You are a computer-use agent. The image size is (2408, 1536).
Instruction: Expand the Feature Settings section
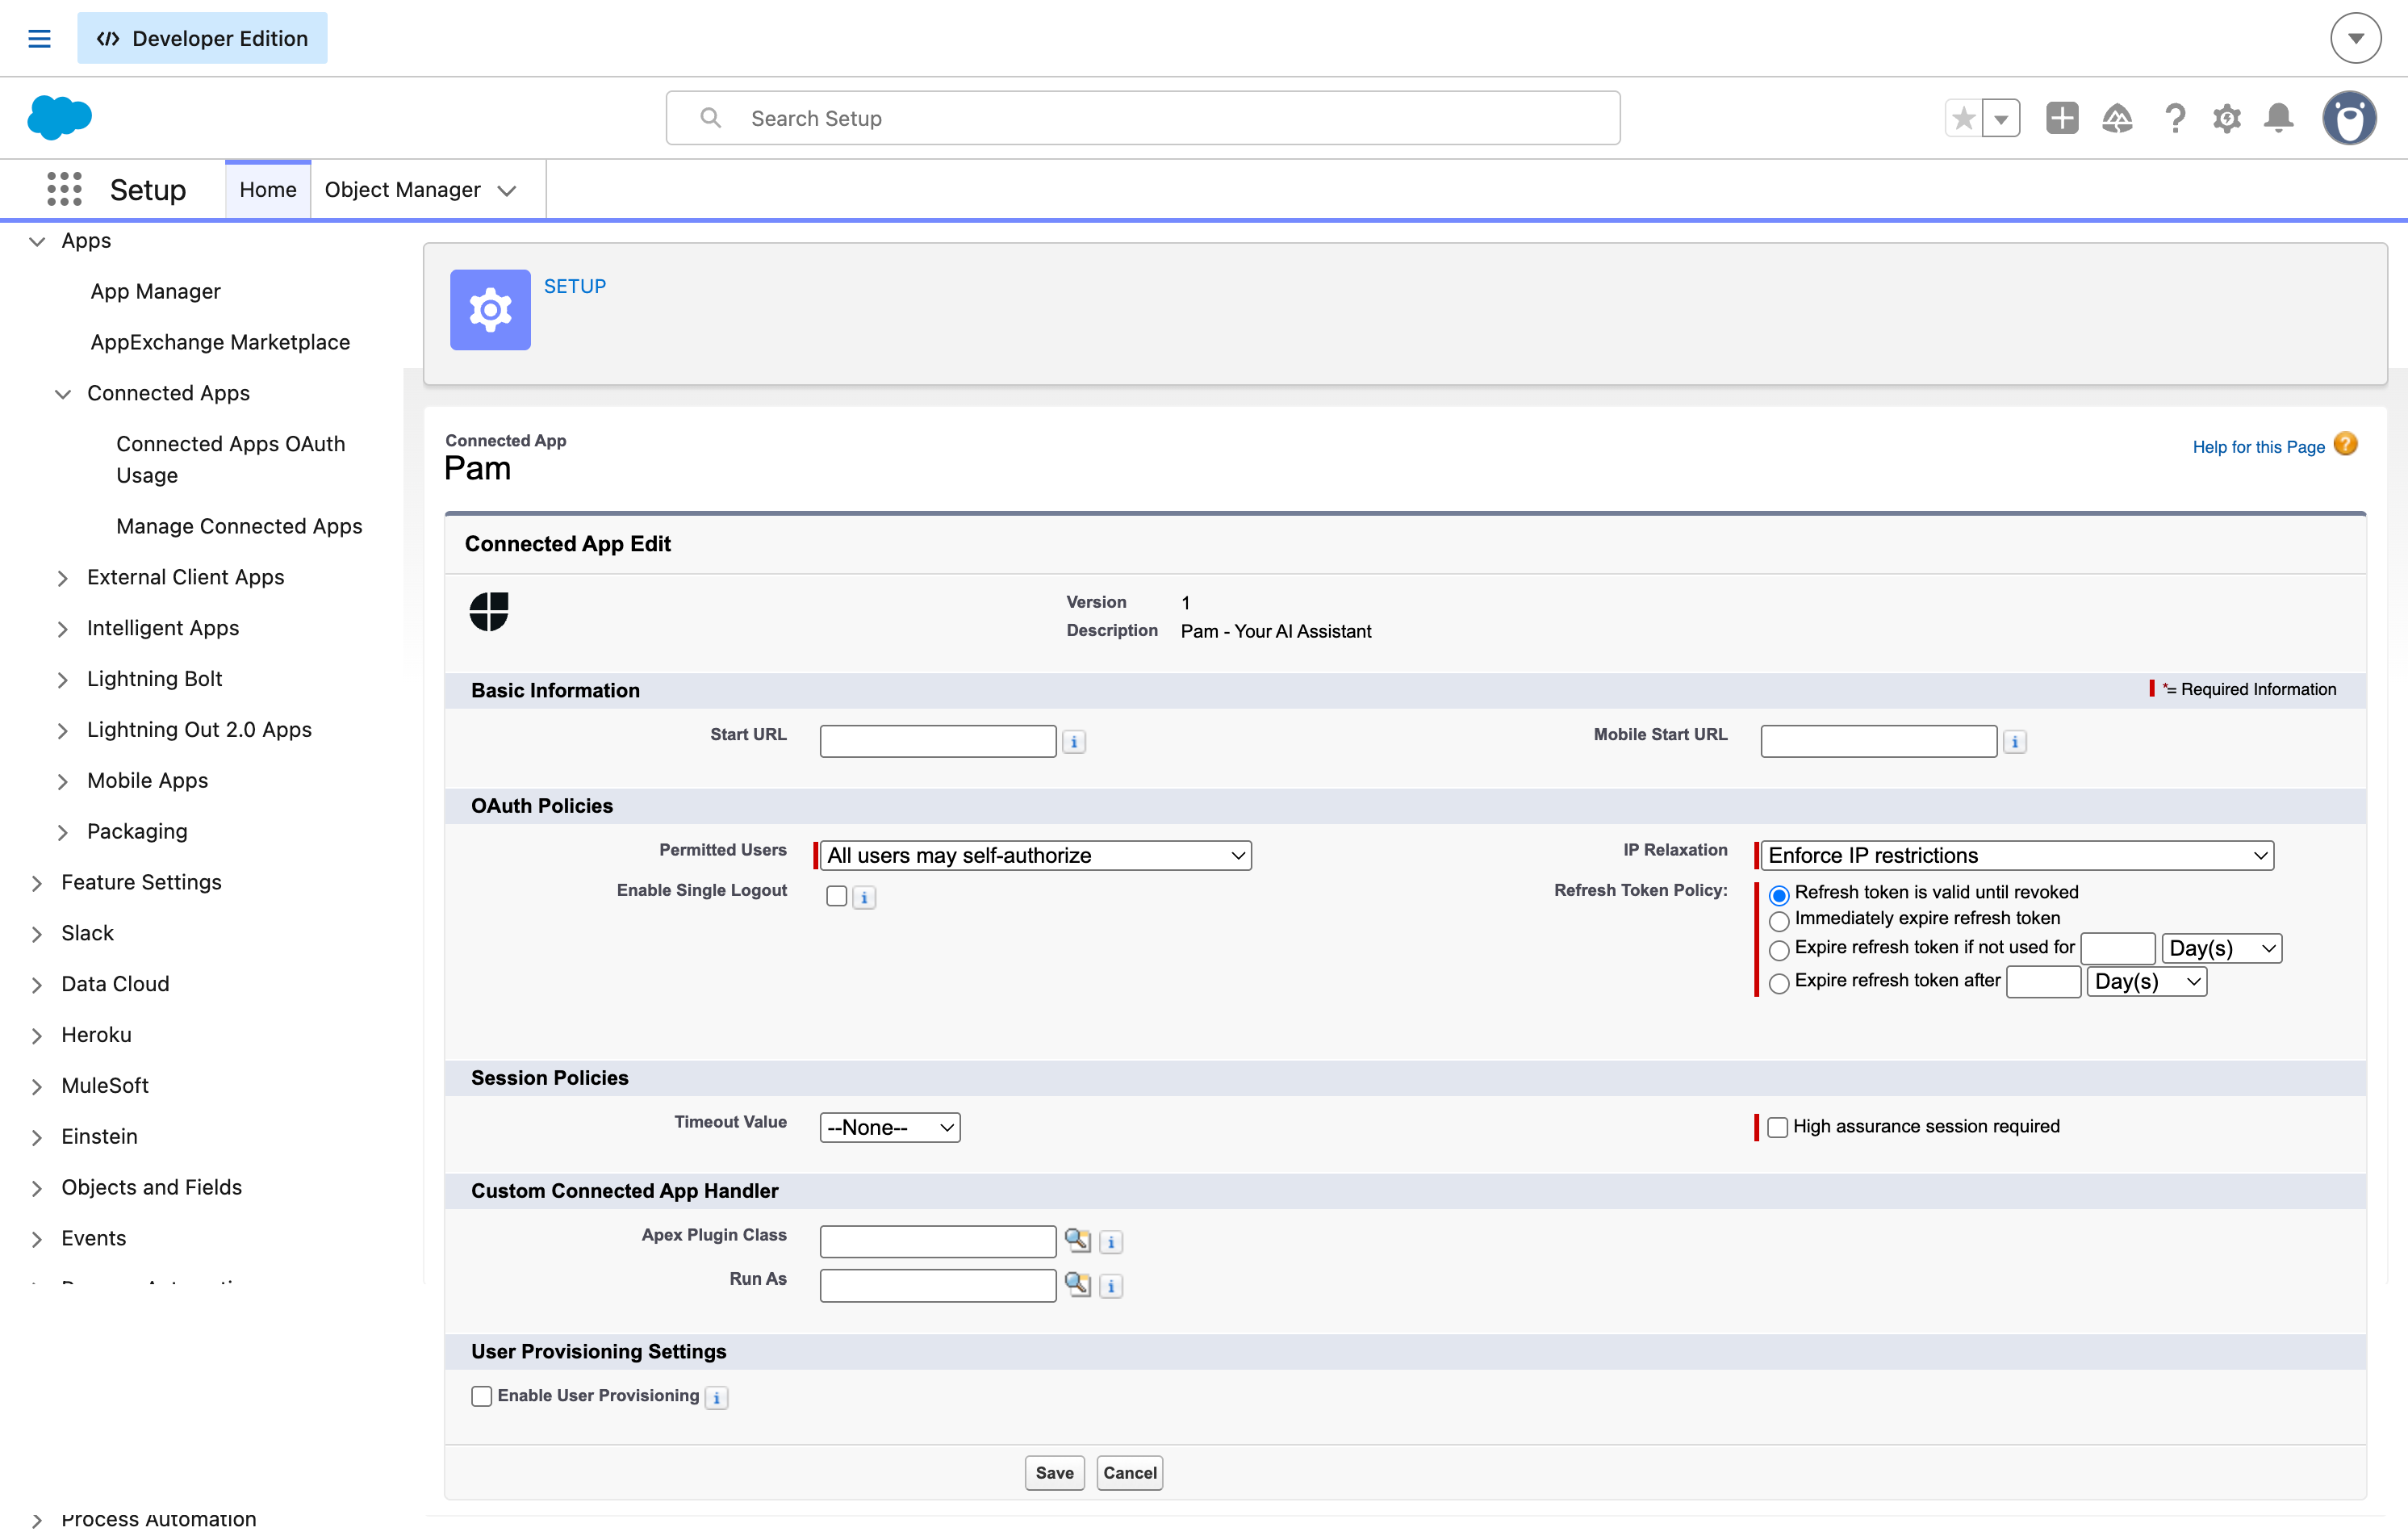[37, 883]
